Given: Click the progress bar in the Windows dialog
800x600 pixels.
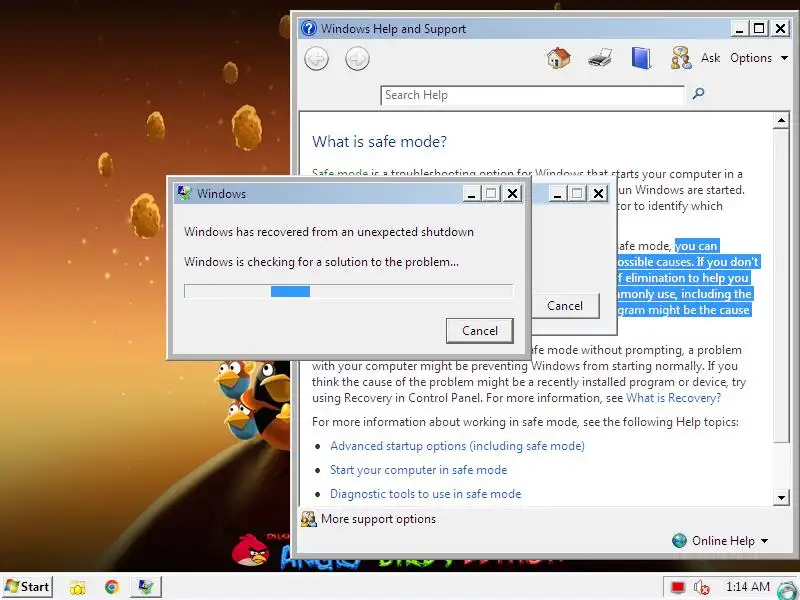Looking at the screenshot, I should click(x=348, y=291).
